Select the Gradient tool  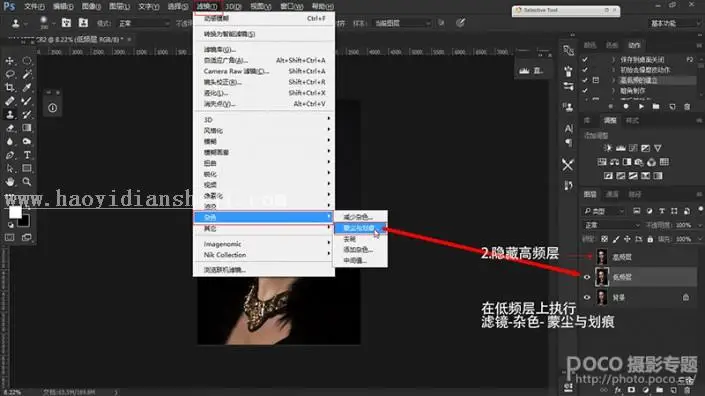(x=27, y=128)
